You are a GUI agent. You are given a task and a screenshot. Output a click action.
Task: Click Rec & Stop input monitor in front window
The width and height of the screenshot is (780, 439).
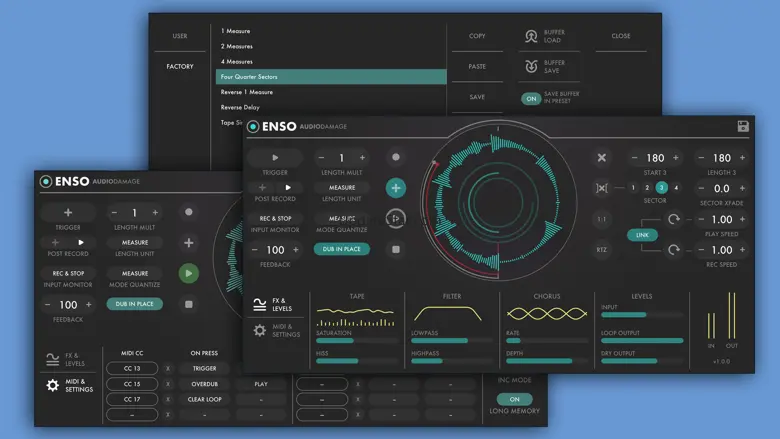pyautogui.click(x=275, y=218)
